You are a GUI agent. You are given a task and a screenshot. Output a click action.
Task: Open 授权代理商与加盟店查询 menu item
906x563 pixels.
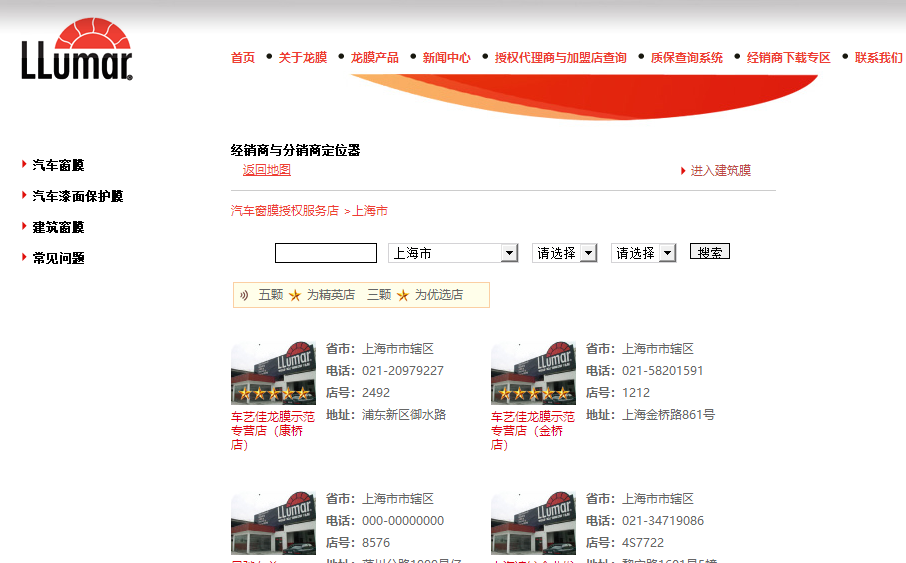coord(560,58)
